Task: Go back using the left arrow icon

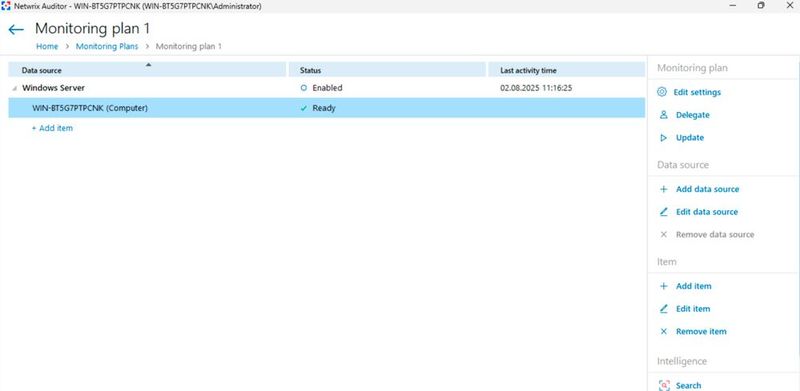Action: (x=16, y=30)
